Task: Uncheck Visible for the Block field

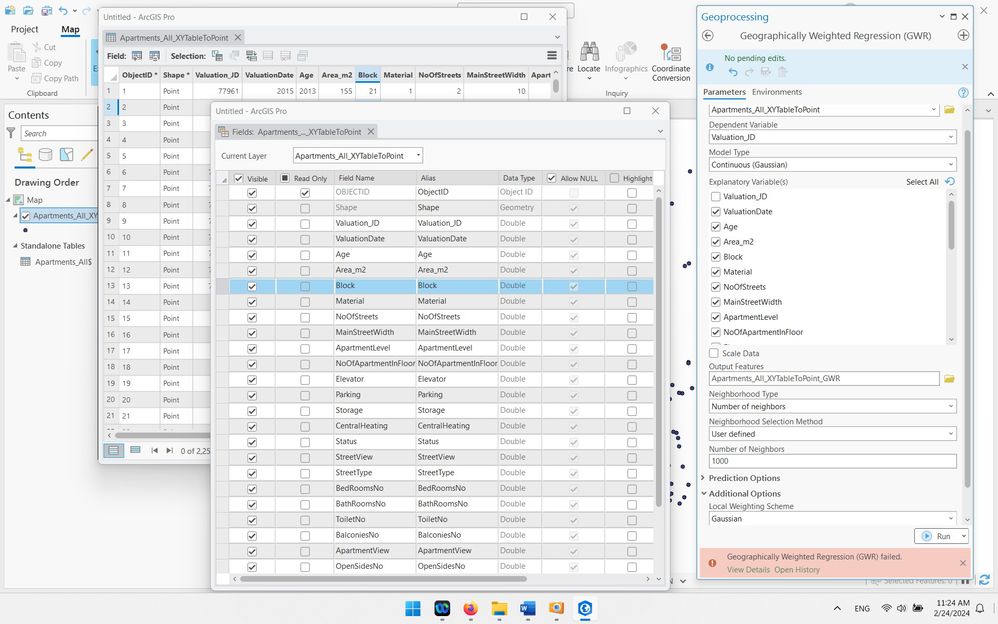Action: [252, 286]
